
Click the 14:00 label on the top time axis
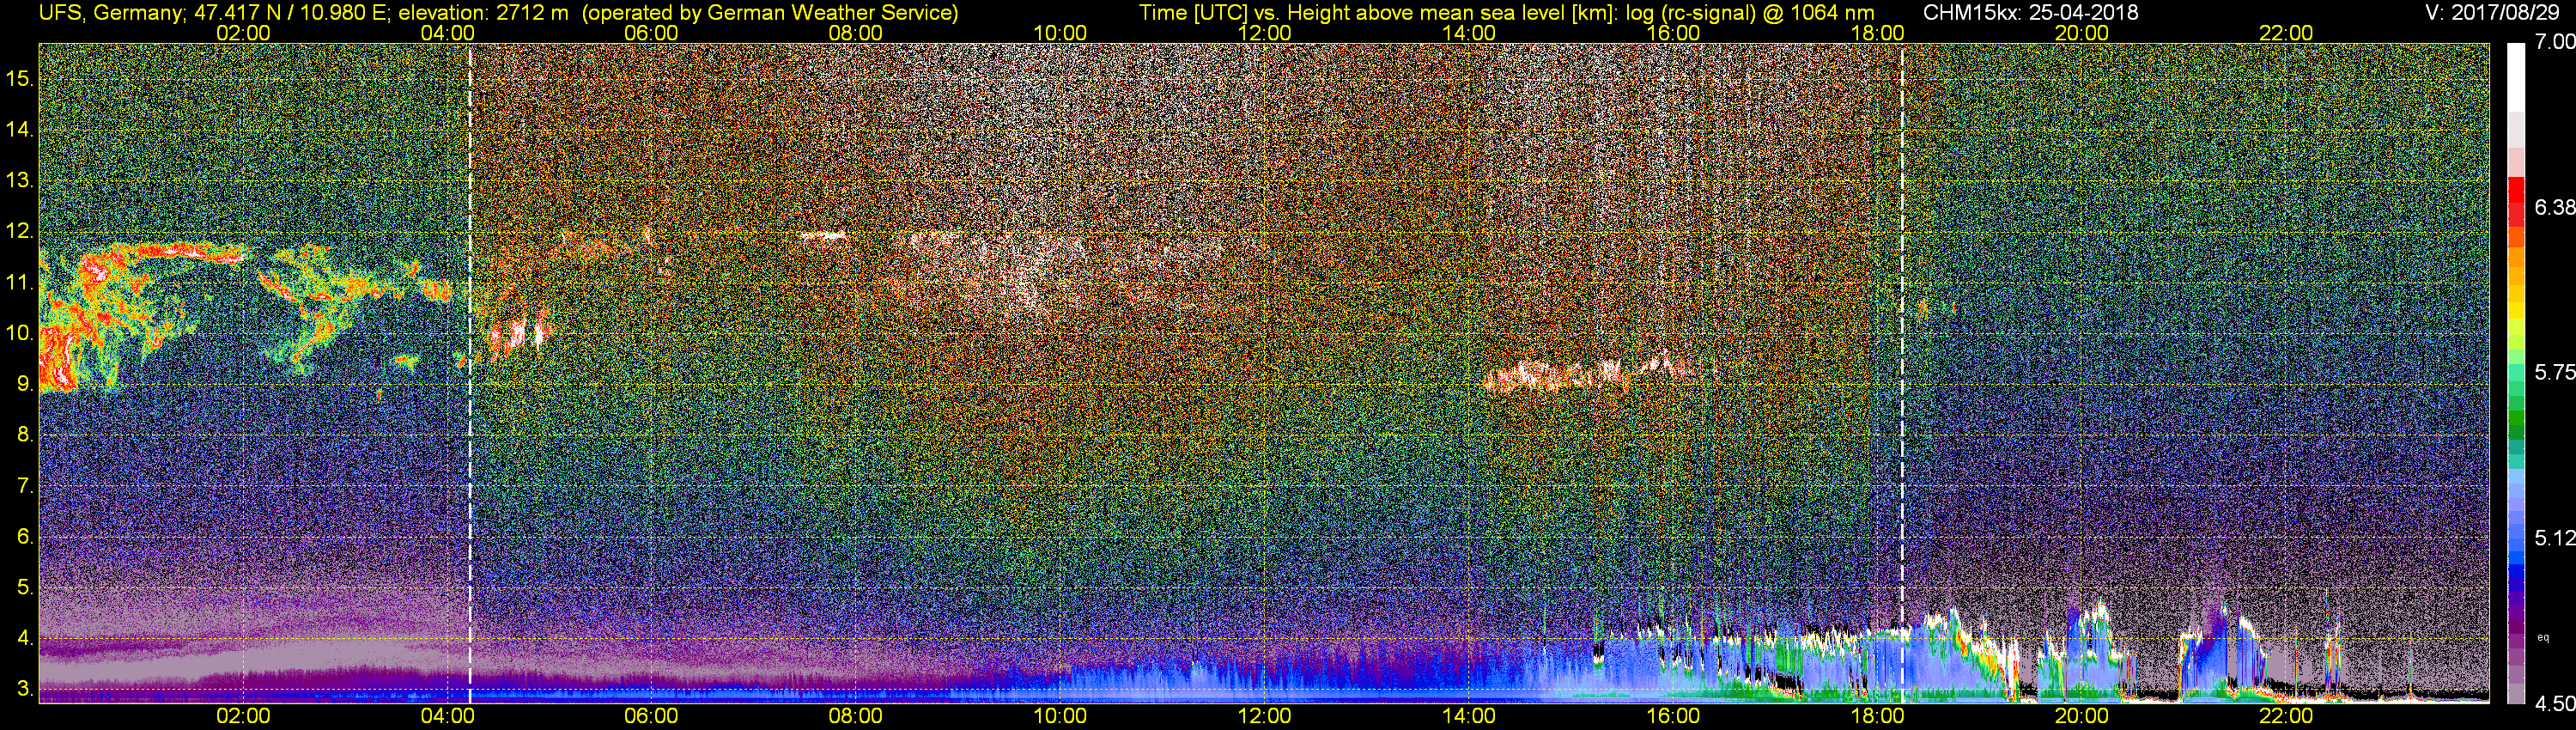[x=1469, y=33]
